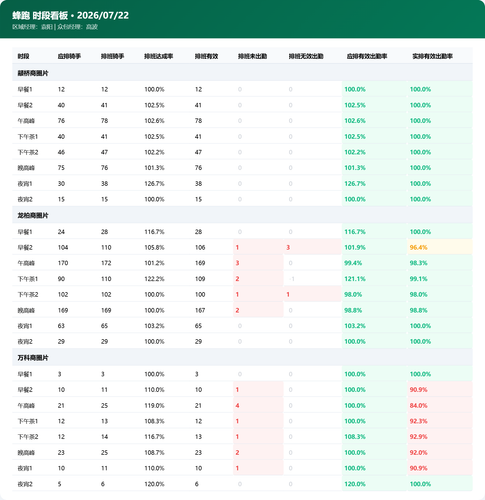The image size is (485, 500).
Task: Click the 排班达成率 column header
Action: click(x=158, y=56)
